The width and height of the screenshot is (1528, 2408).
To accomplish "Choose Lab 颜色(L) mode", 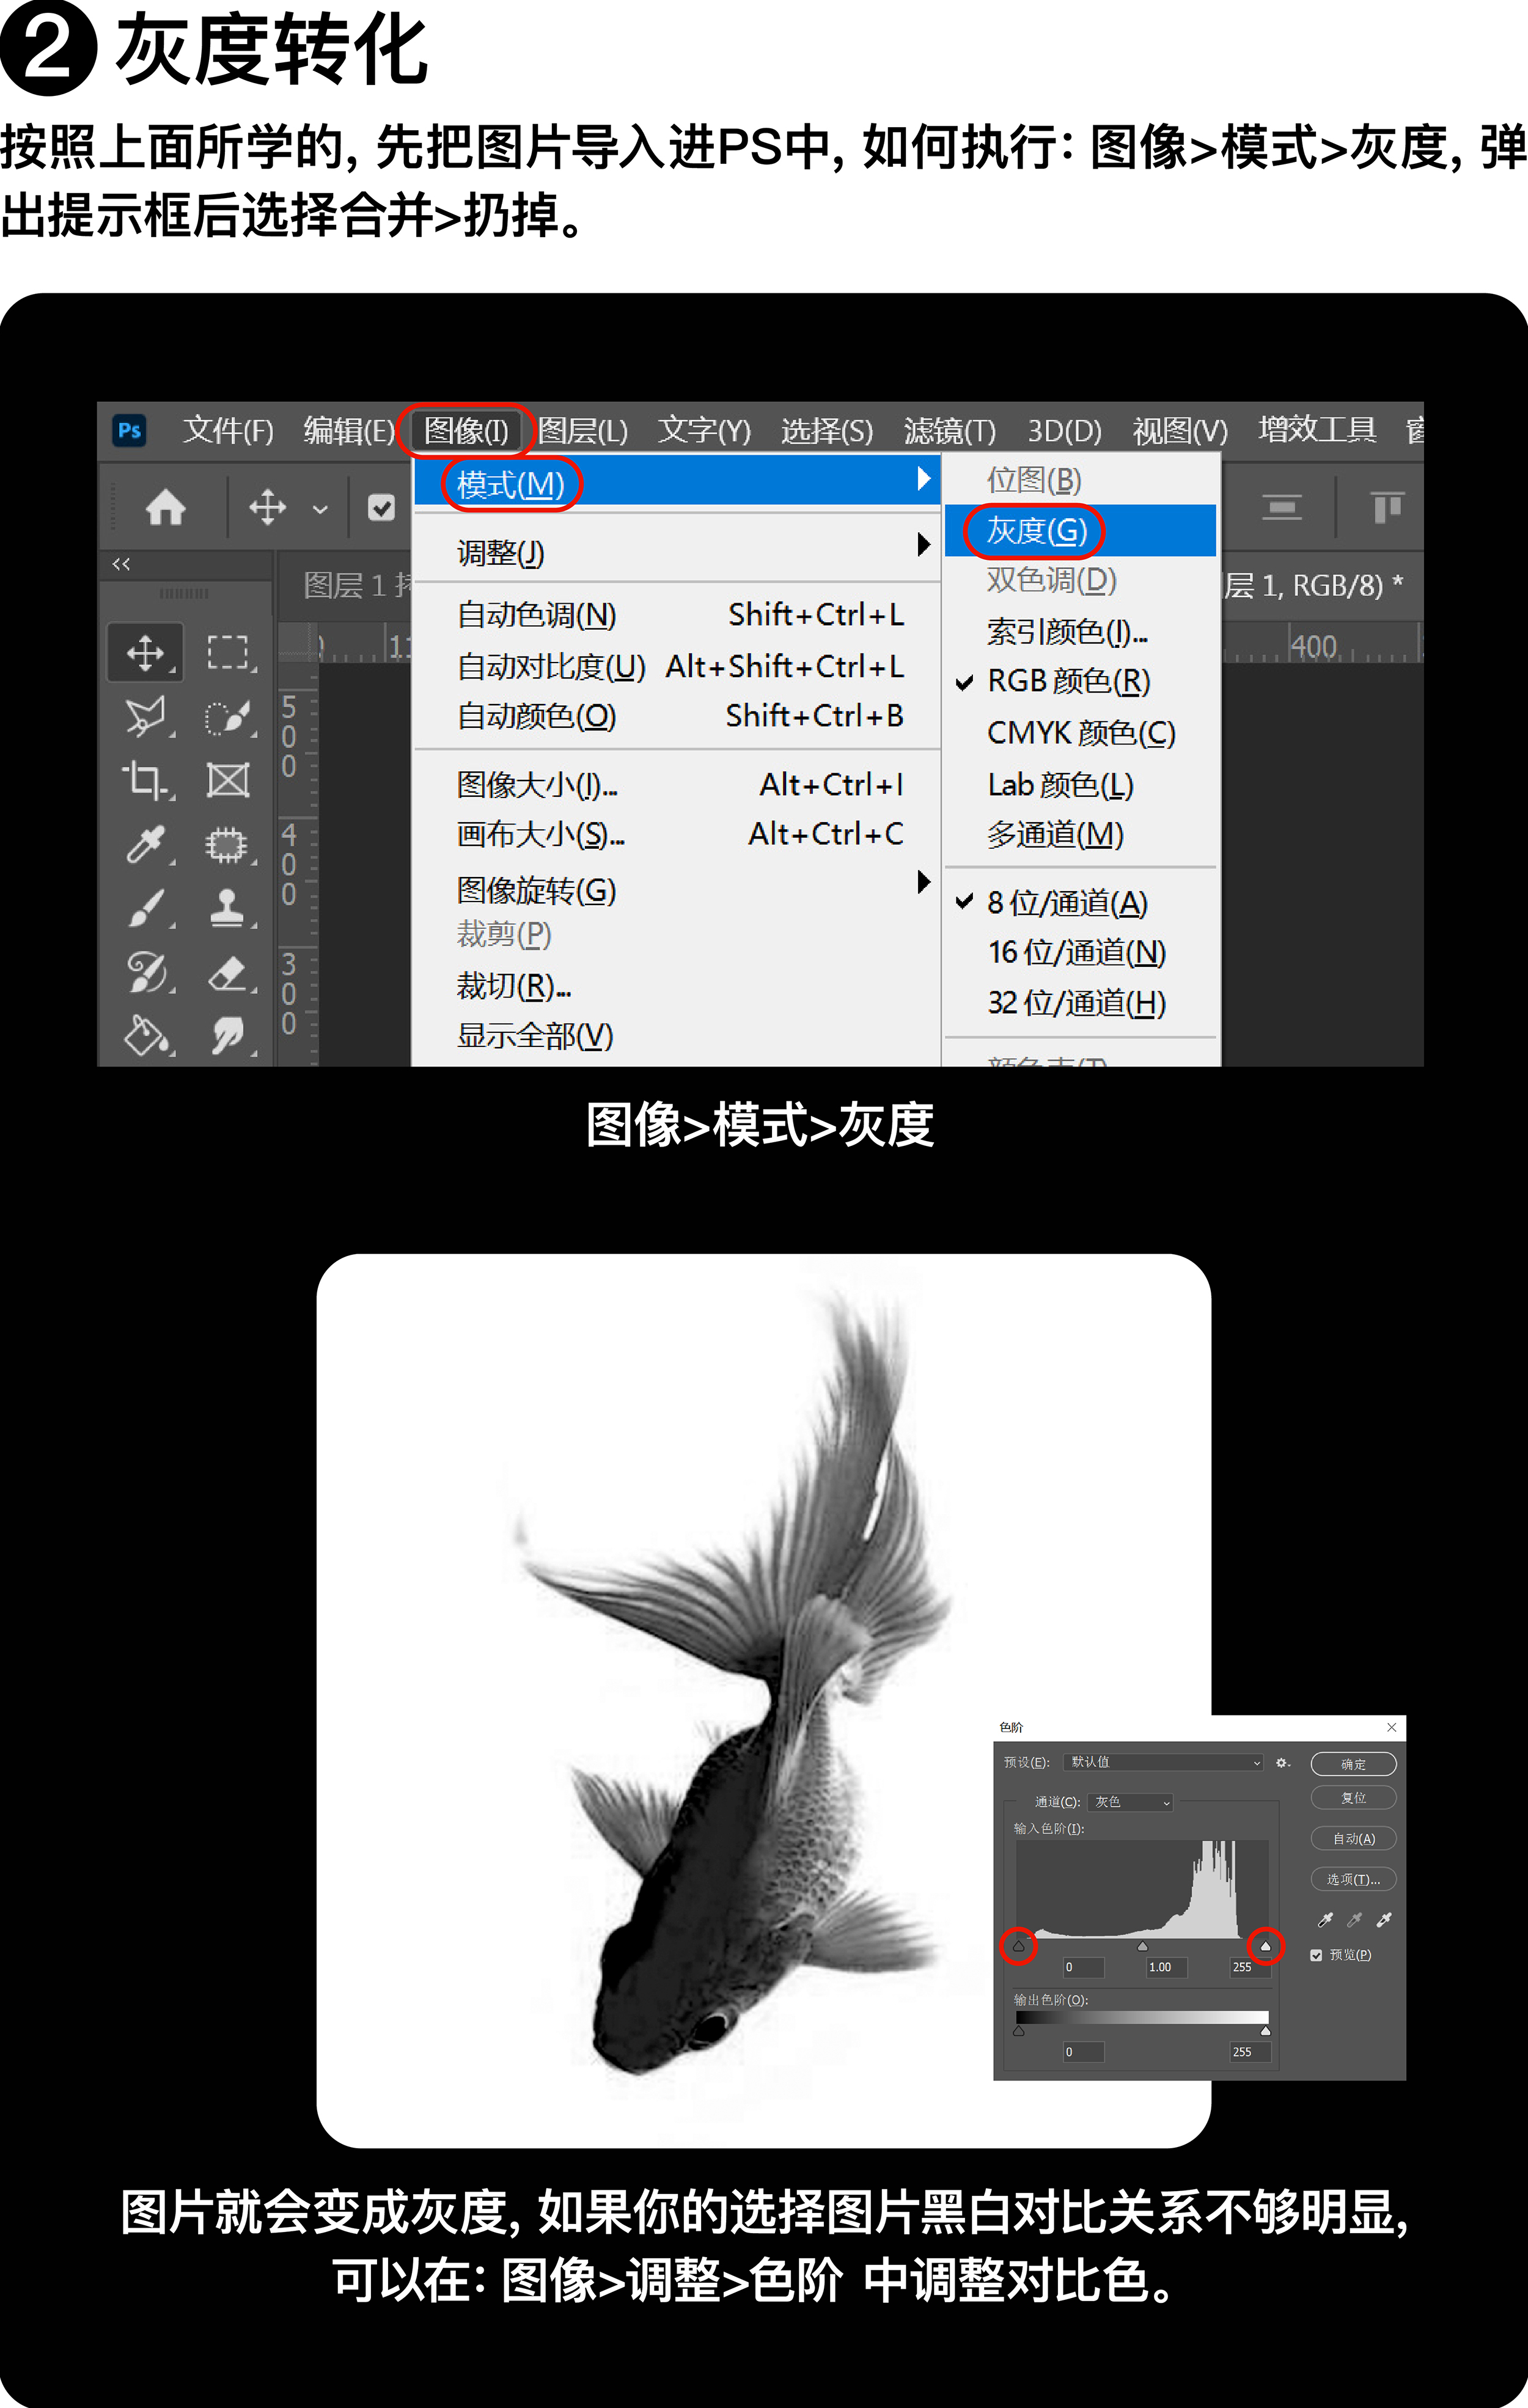I will click(1080, 785).
